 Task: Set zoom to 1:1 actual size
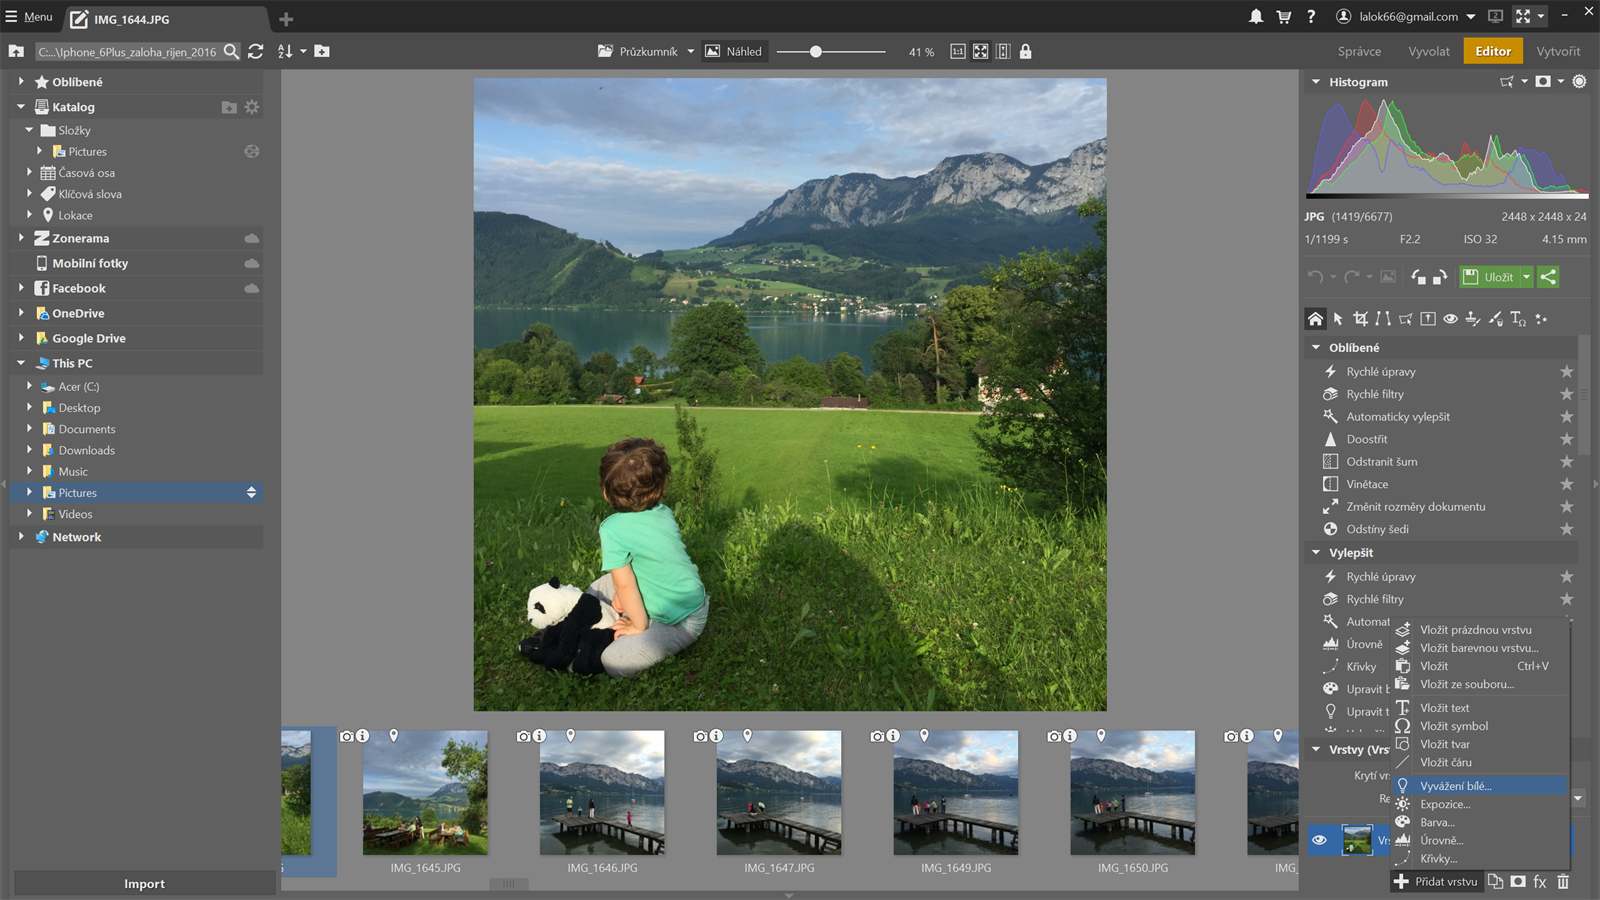[957, 52]
